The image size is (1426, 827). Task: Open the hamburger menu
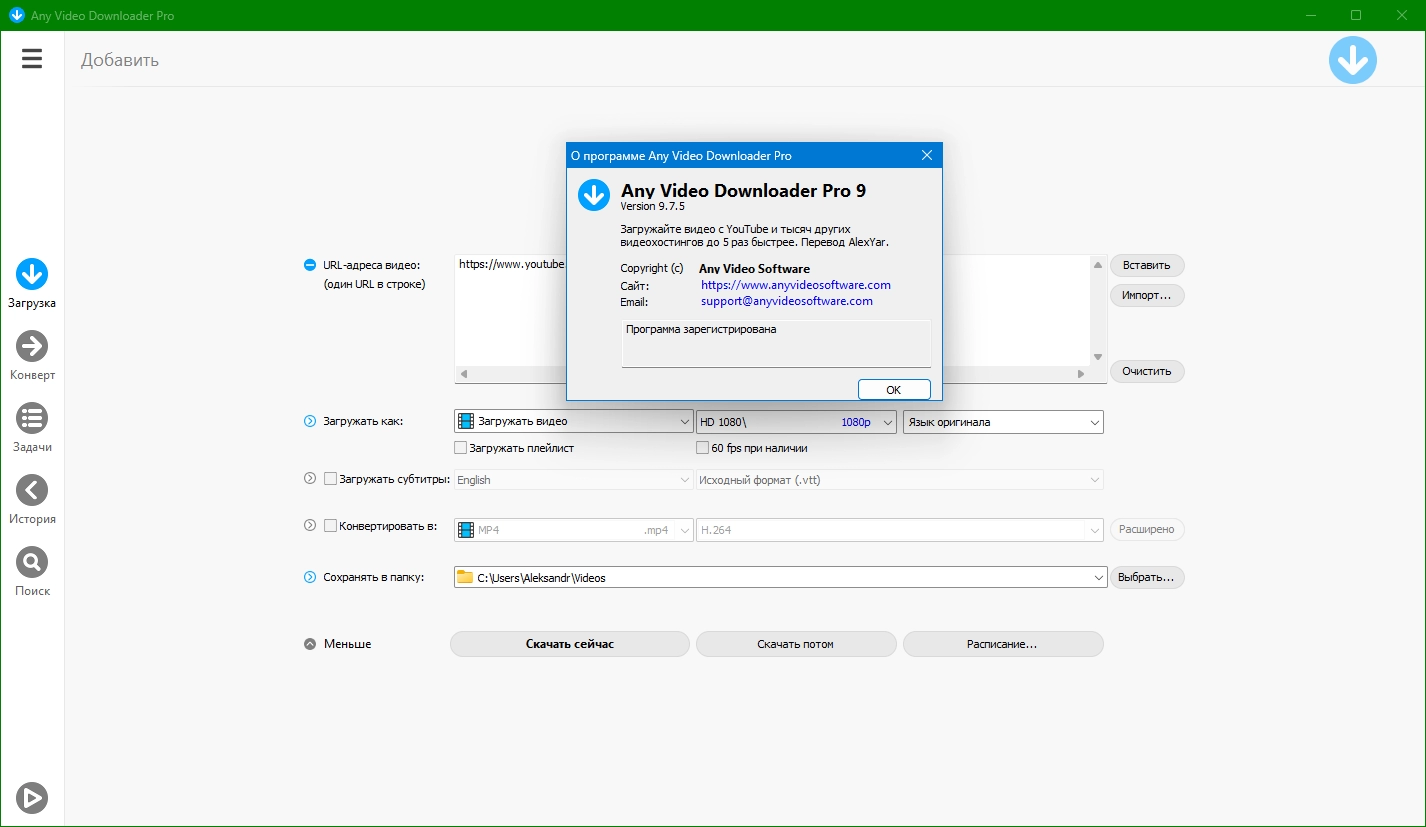pos(32,59)
